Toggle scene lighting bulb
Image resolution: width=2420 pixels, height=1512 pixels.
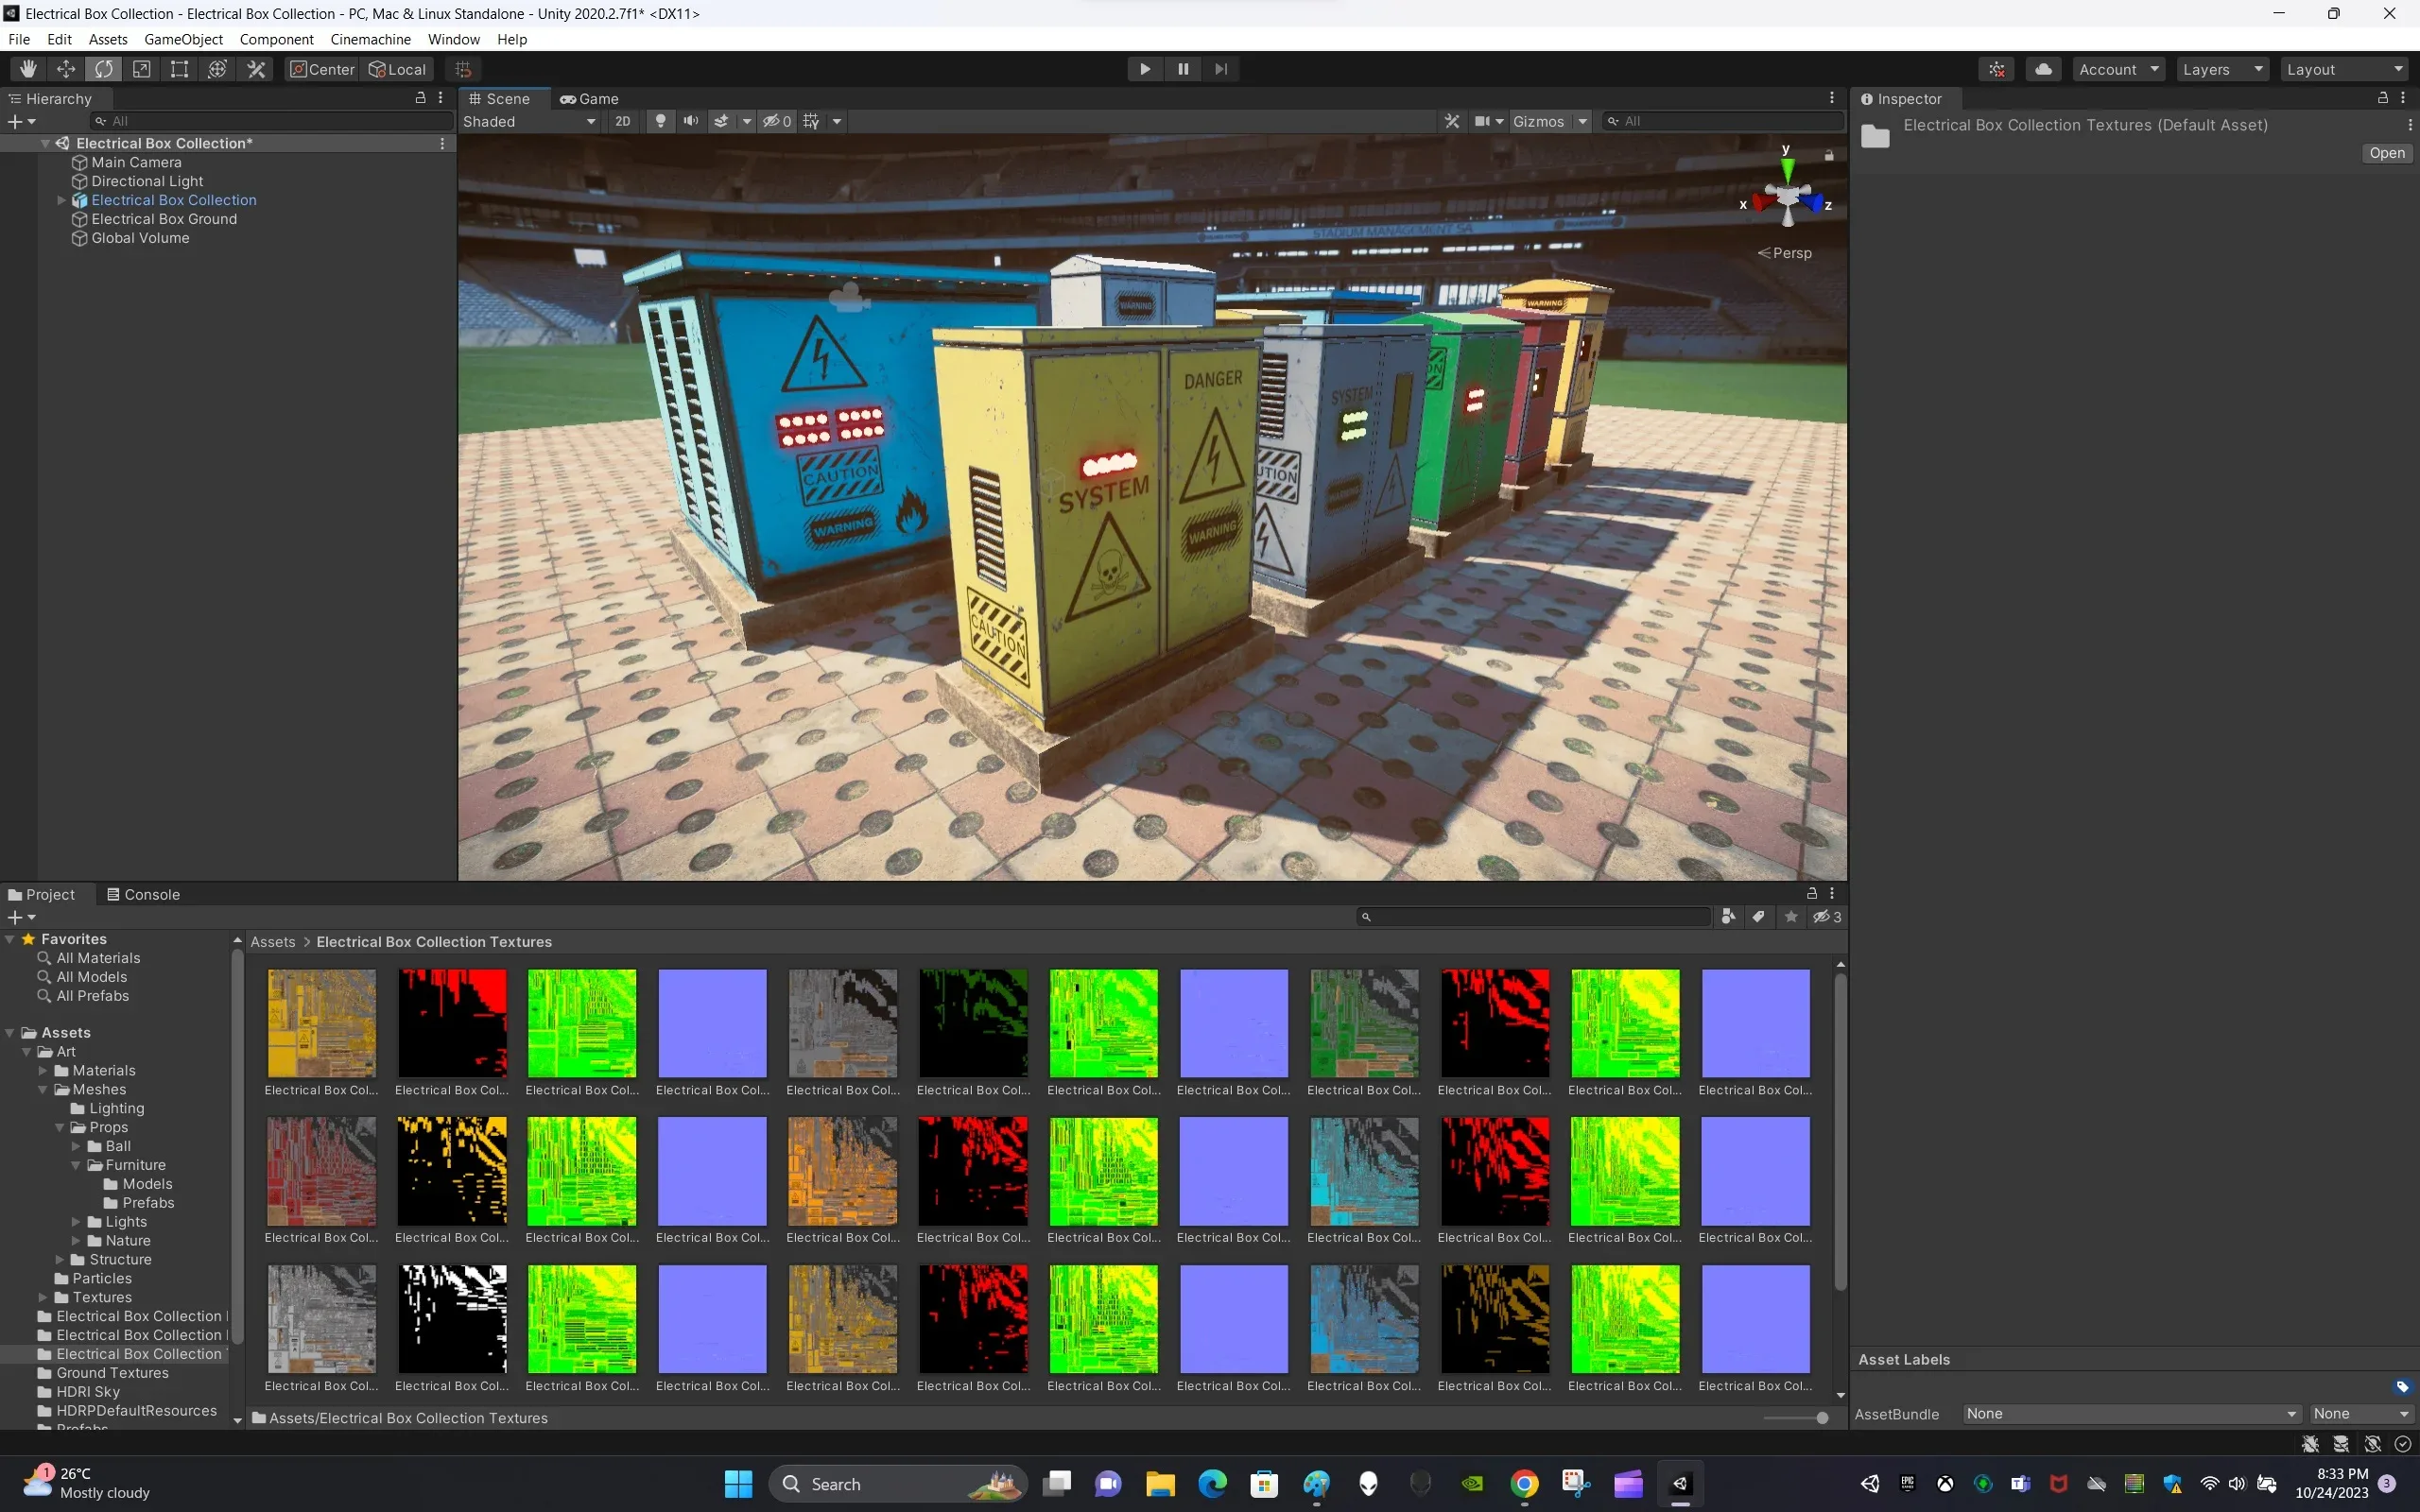pyautogui.click(x=660, y=121)
